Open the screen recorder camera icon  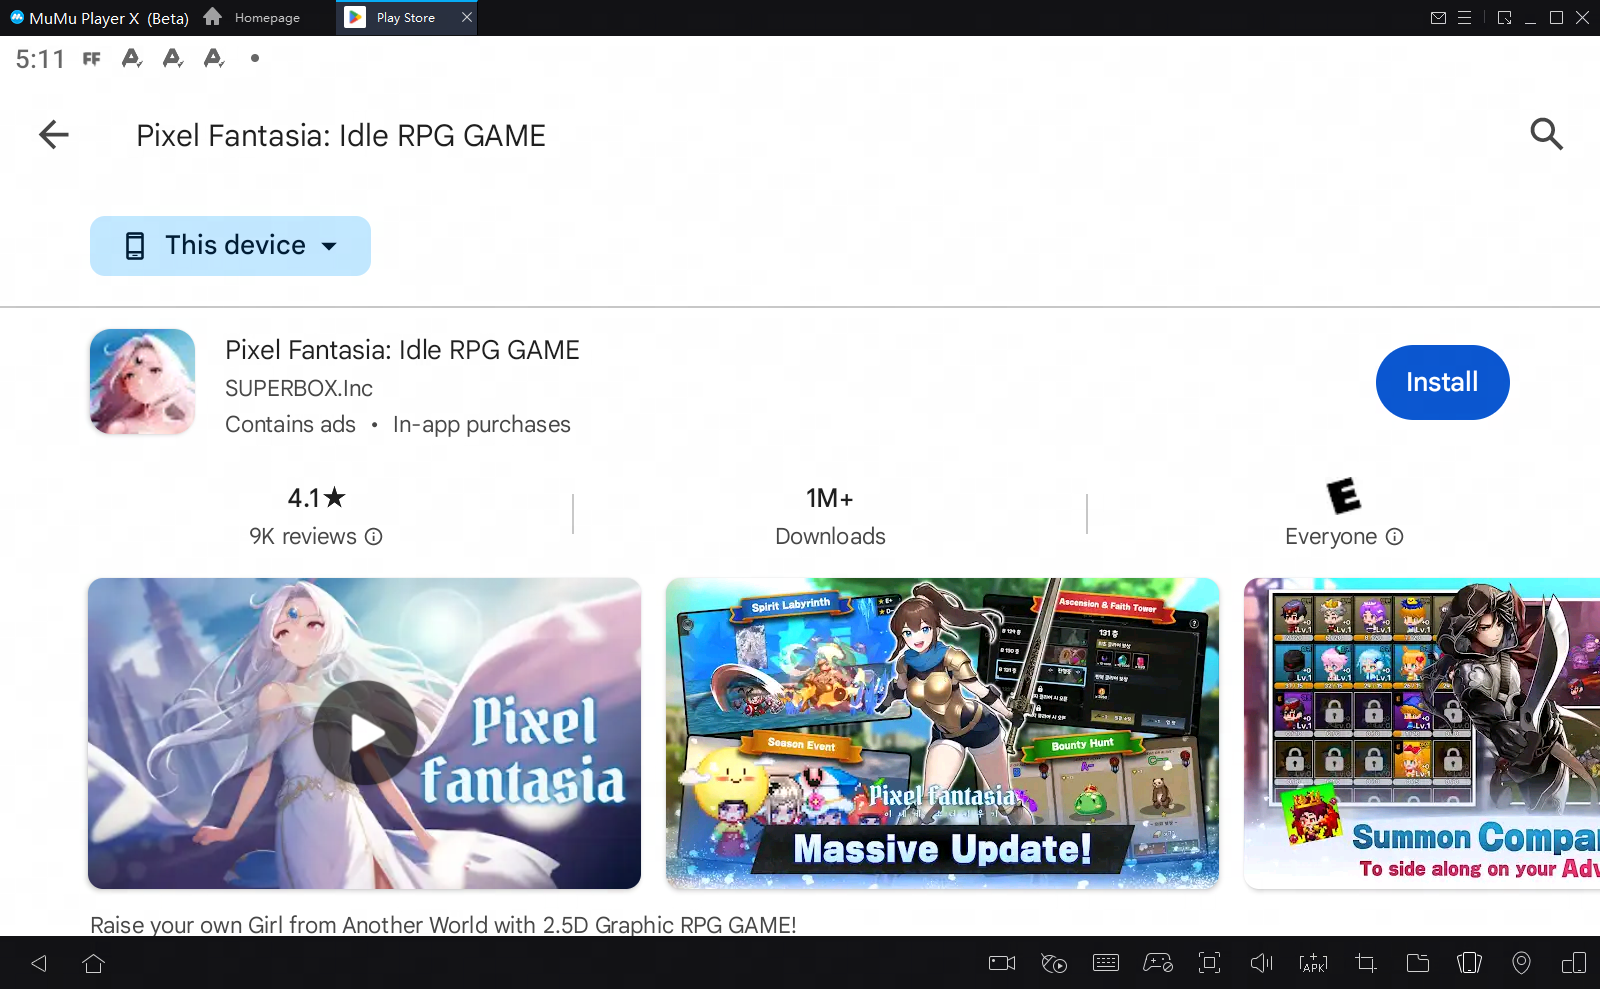[x=1002, y=963]
